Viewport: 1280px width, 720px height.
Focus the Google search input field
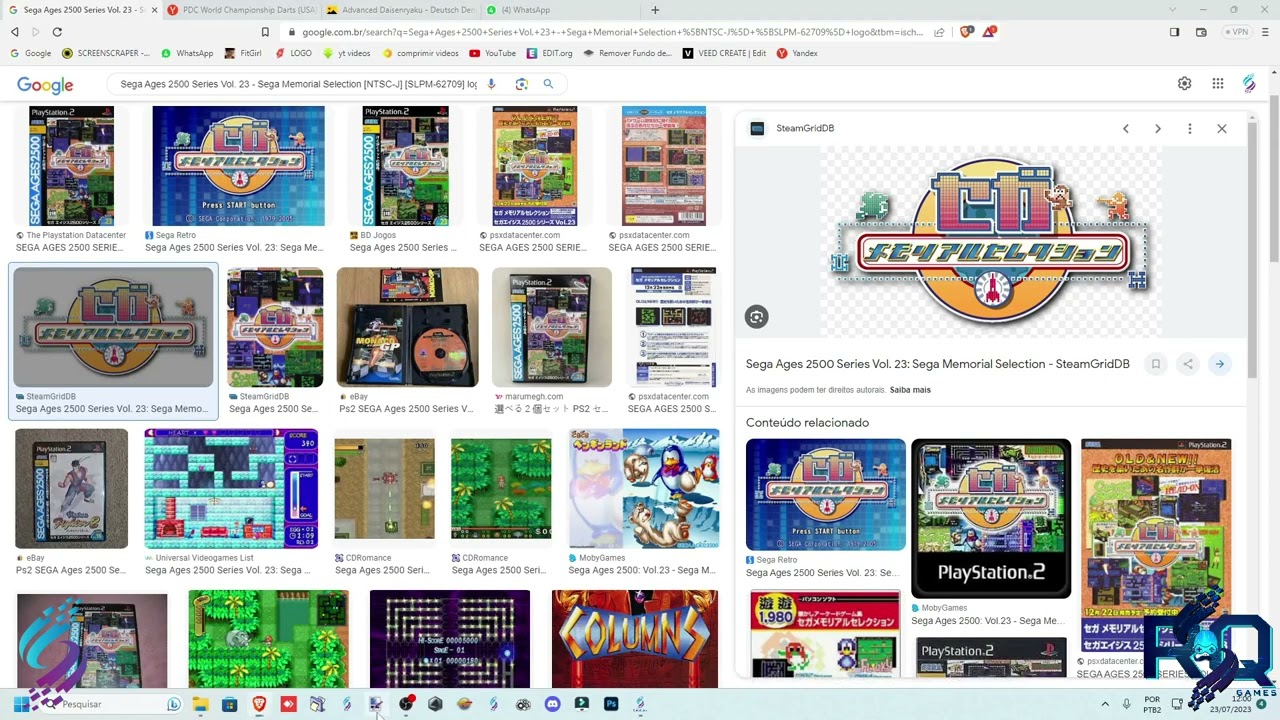(x=298, y=84)
